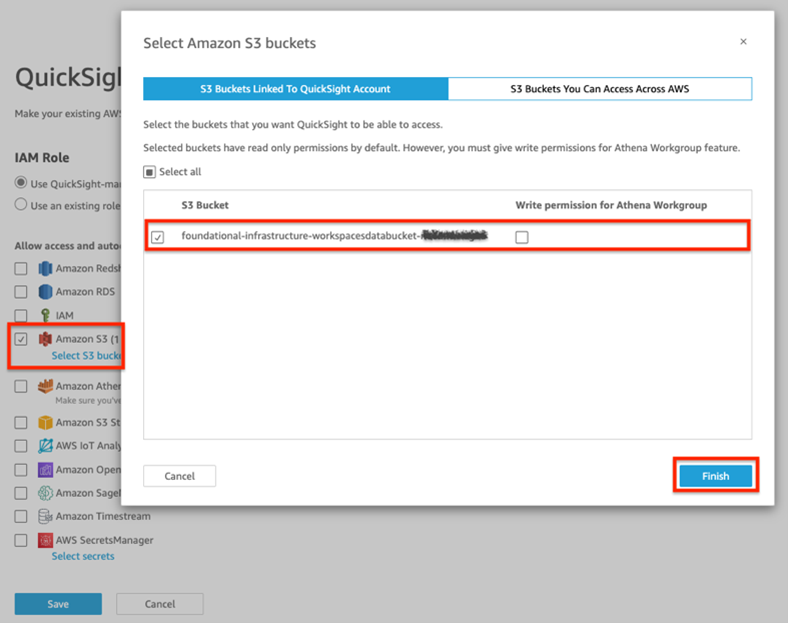The height and width of the screenshot is (623, 788).
Task: Click the Amazon SageMaker icon
Action: (45, 493)
